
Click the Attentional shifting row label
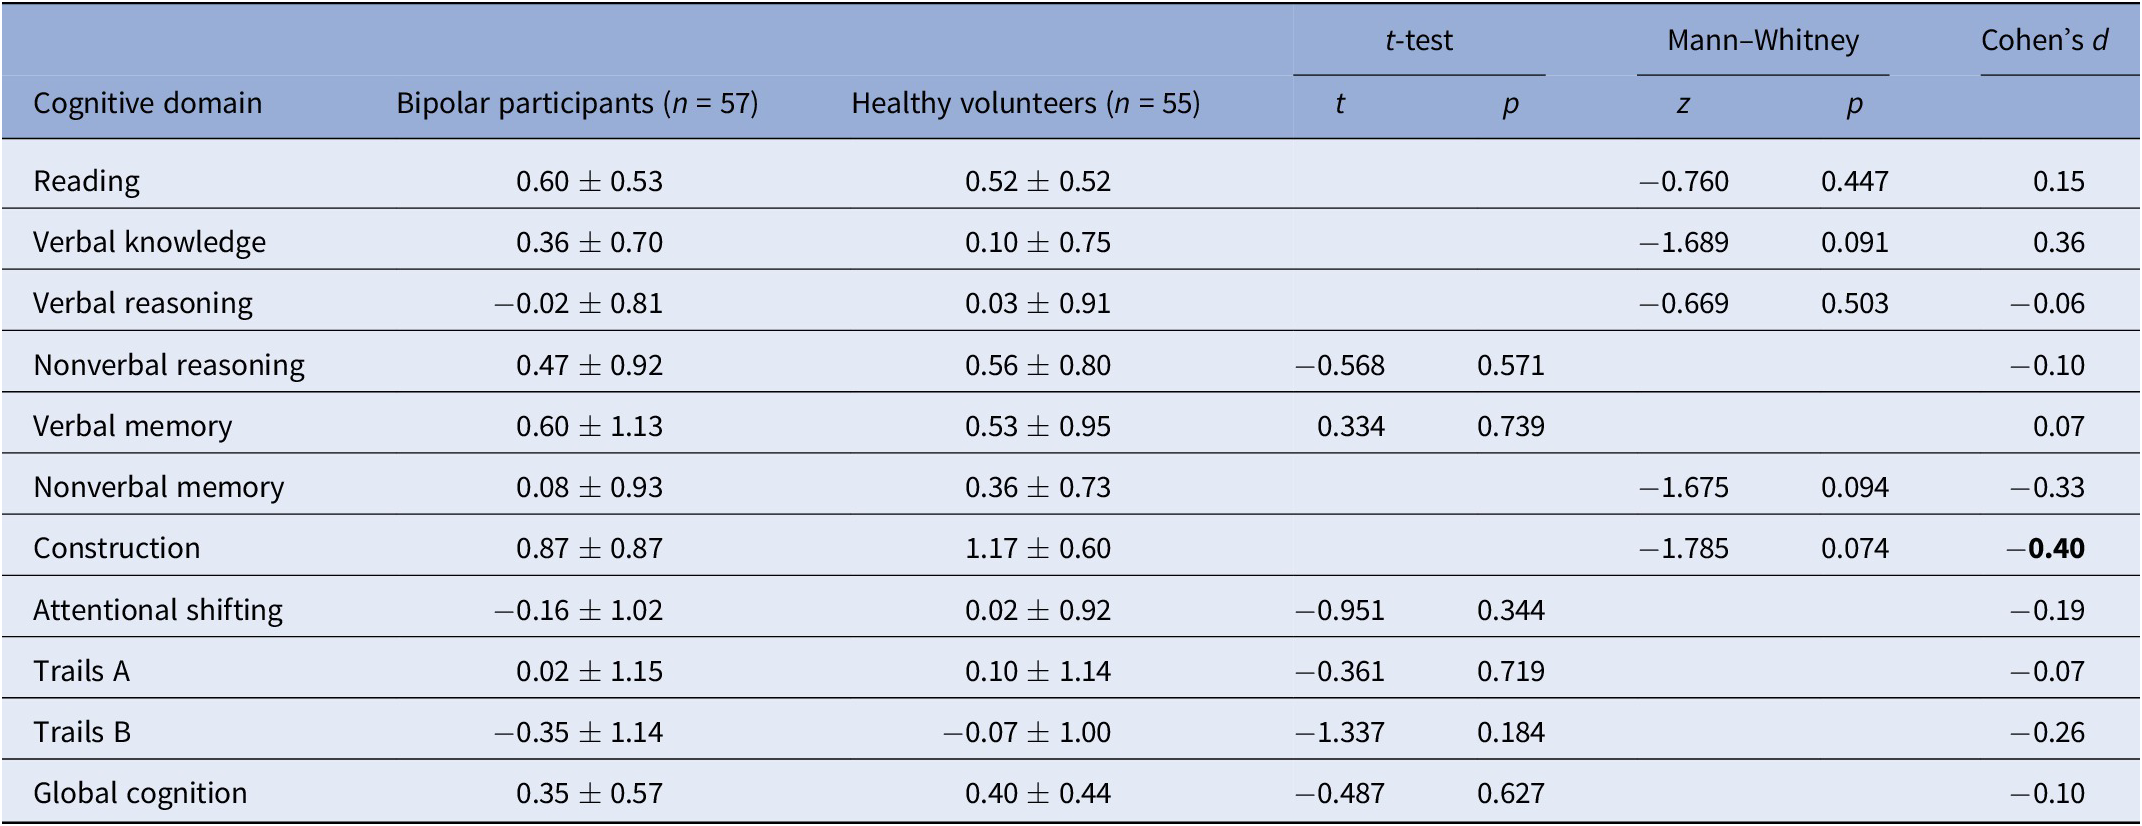(157, 610)
